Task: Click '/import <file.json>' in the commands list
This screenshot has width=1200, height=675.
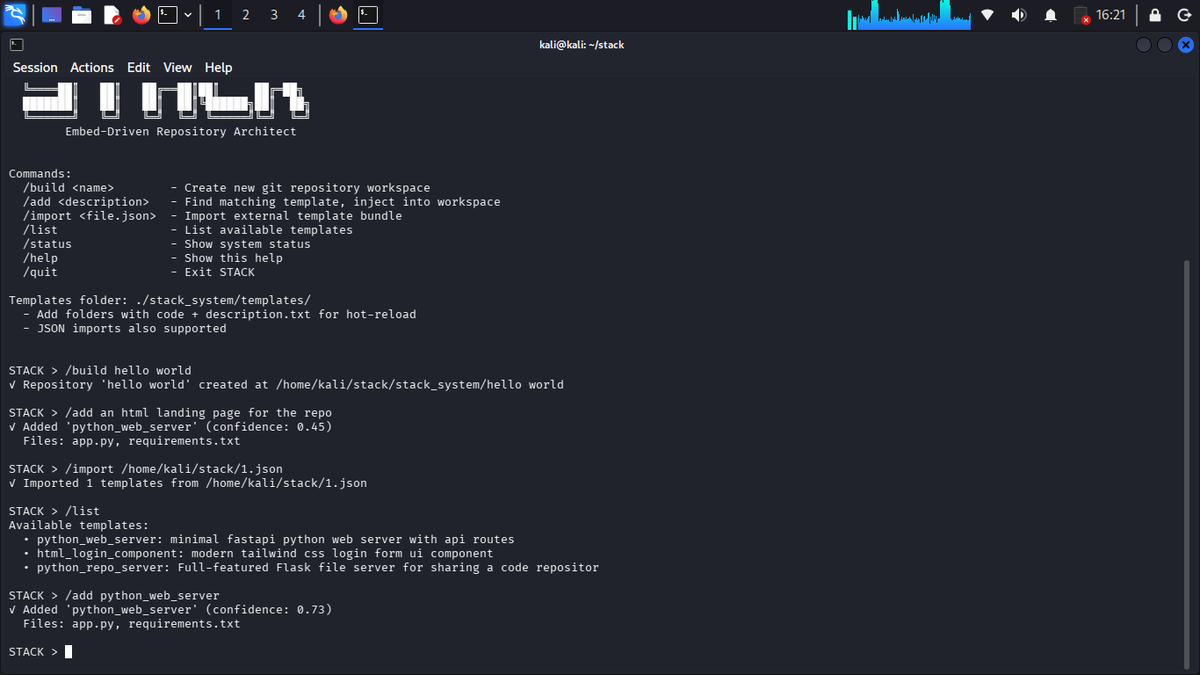Action: coord(89,215)
